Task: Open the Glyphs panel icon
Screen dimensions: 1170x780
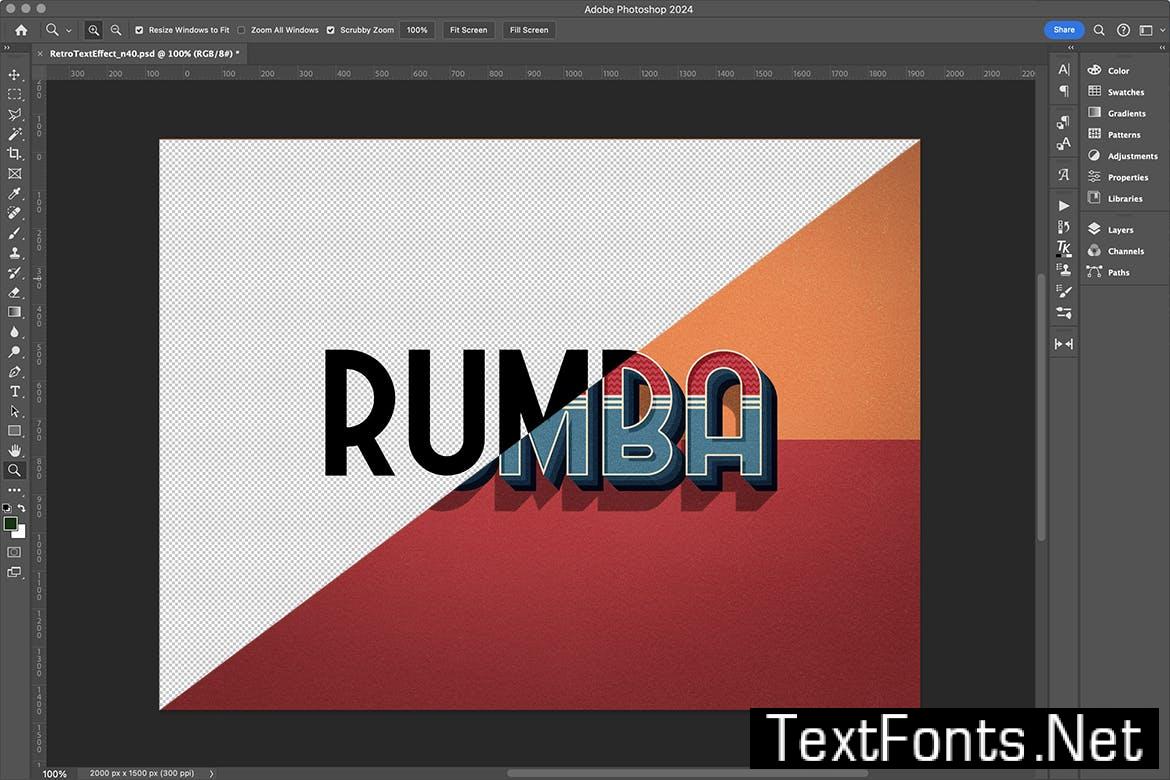Action: tap(1064, 175)
